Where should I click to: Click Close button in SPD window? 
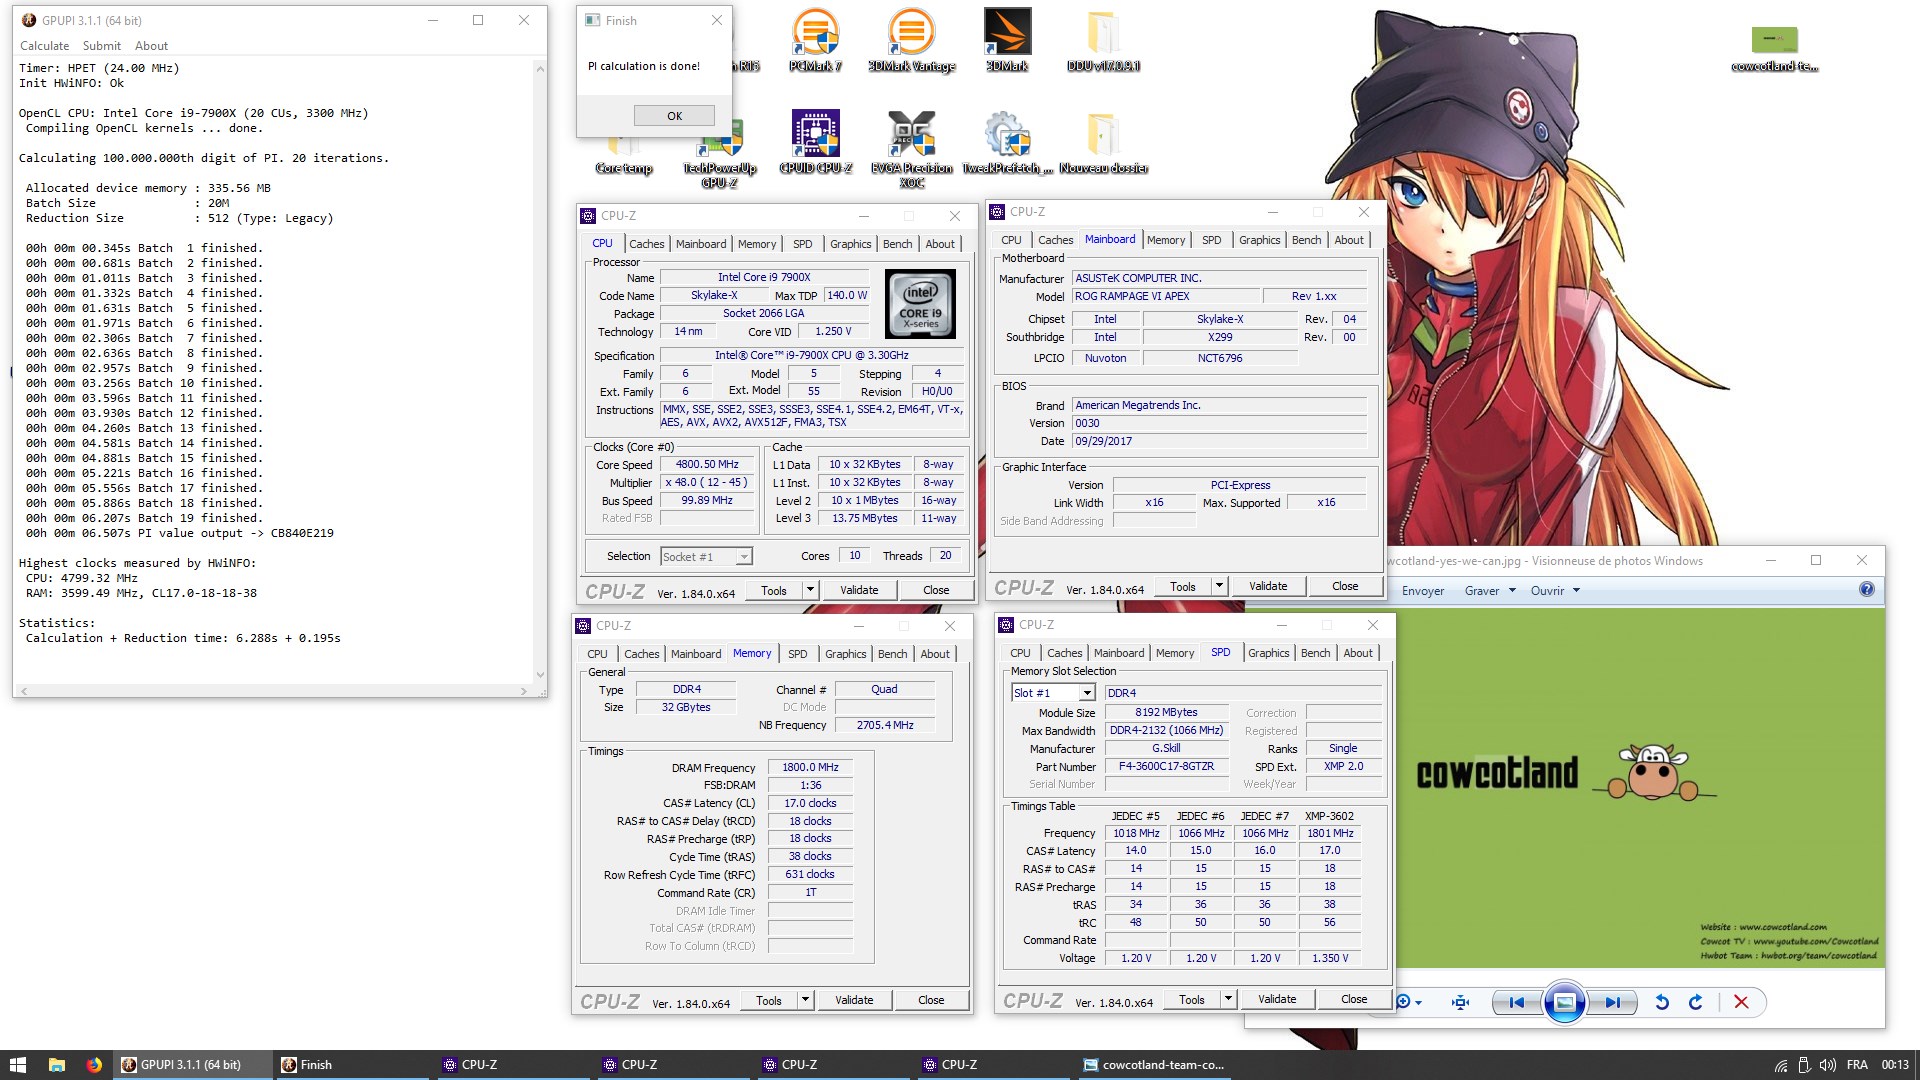(1354, 999)
